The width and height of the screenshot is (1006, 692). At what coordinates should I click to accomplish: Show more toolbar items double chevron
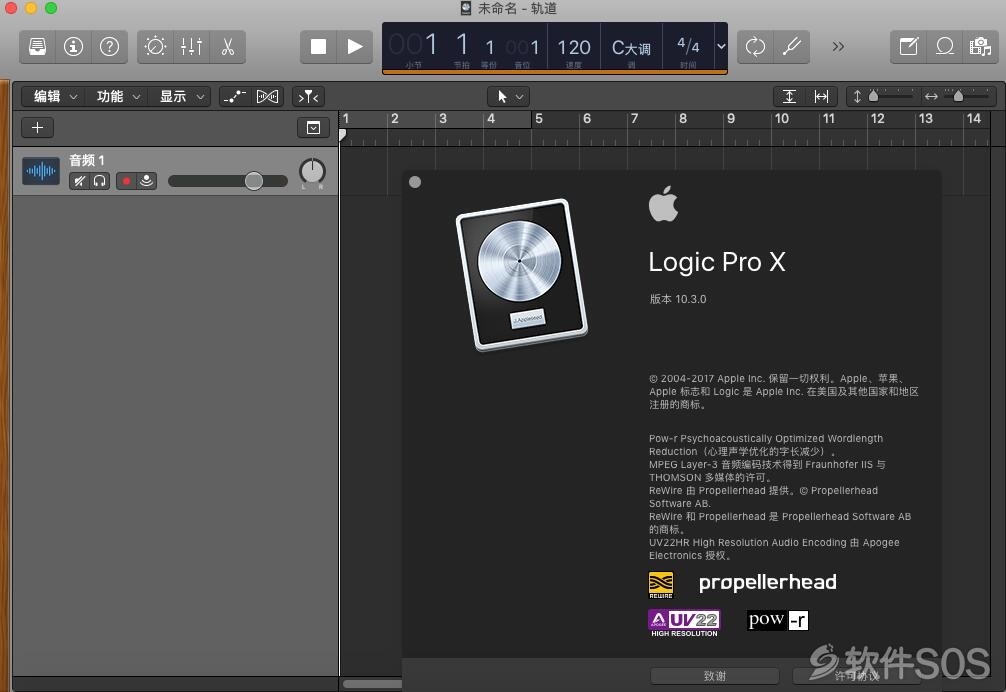[838, 47]
